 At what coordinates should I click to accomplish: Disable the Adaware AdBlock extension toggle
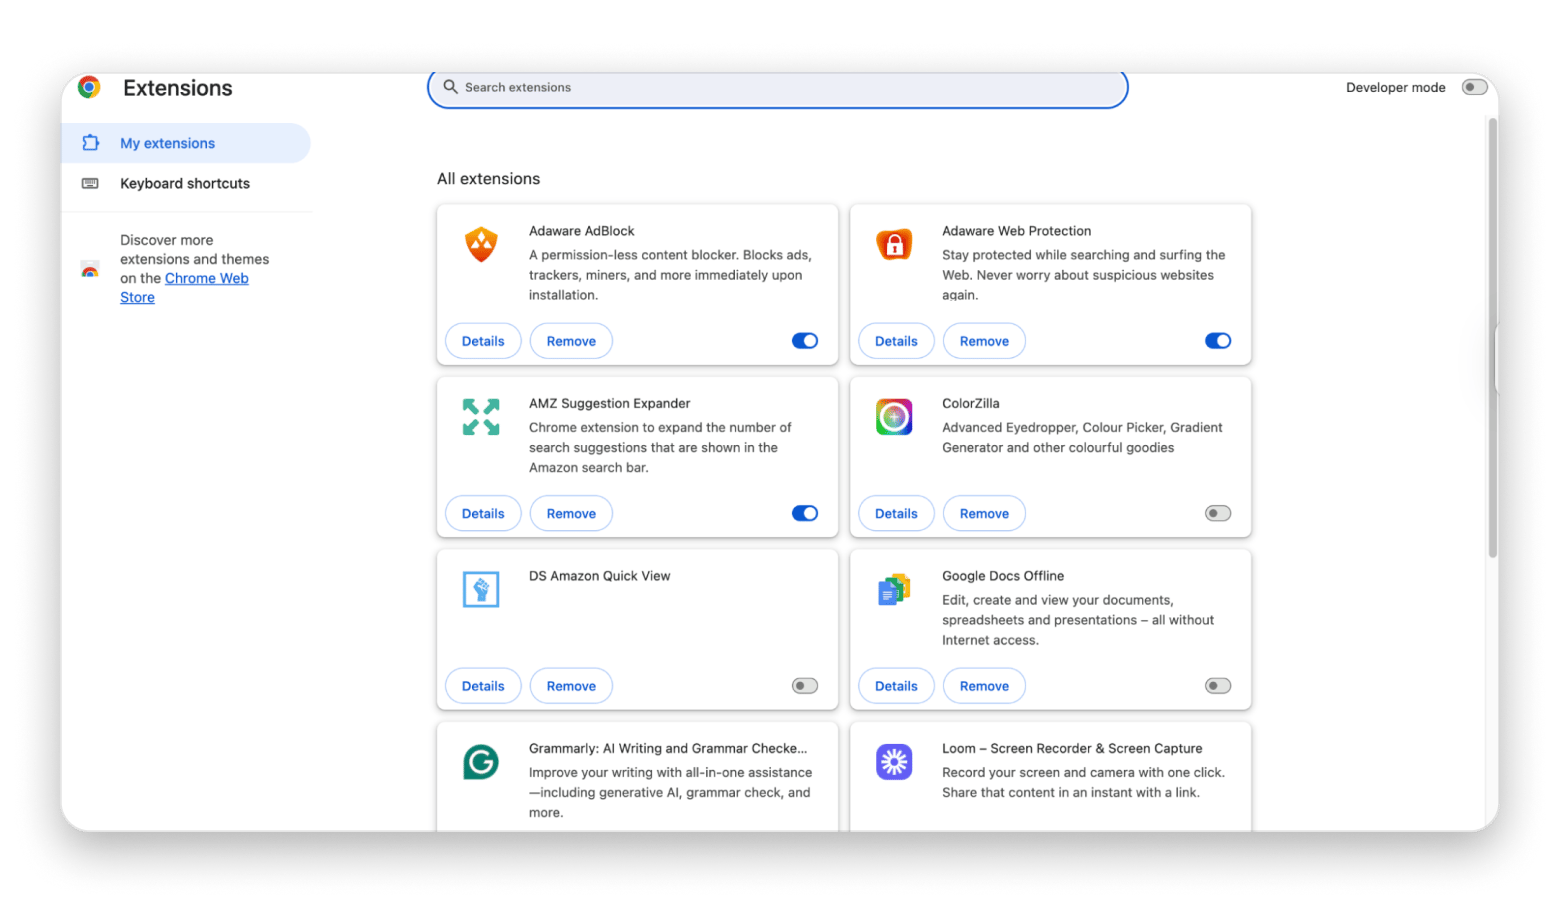pos(804,341)
